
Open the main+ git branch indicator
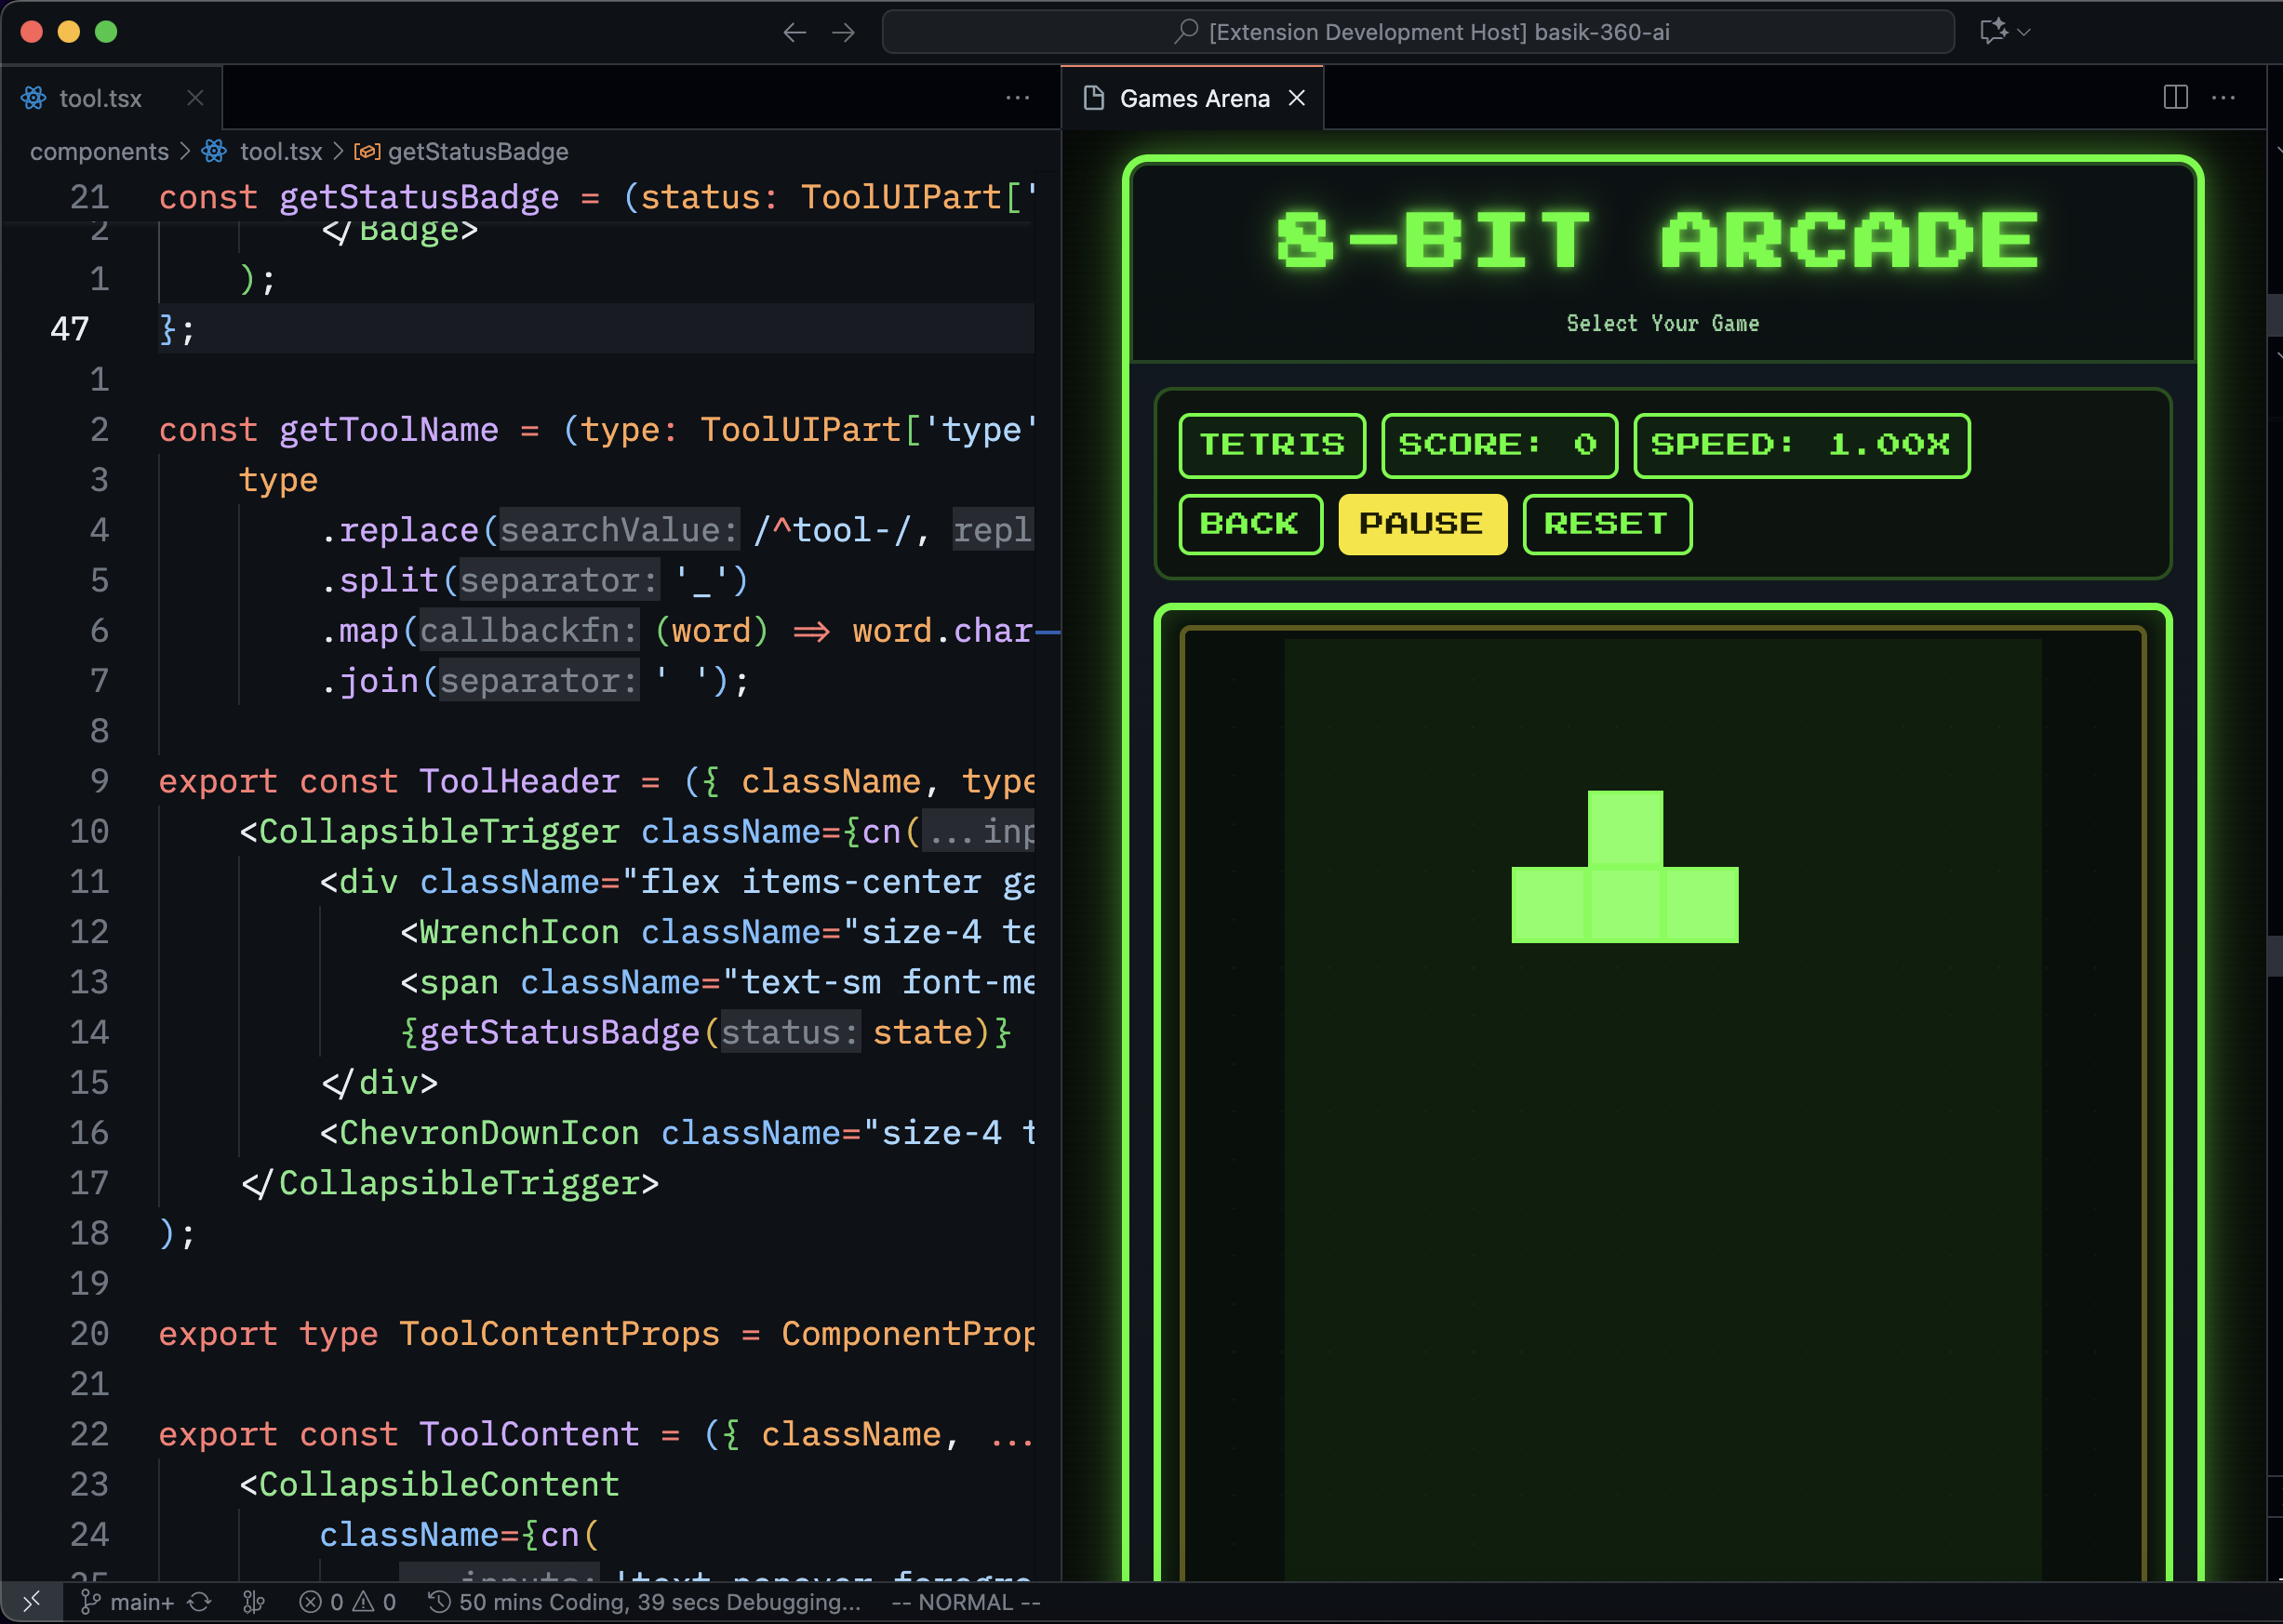point(126,1602)
